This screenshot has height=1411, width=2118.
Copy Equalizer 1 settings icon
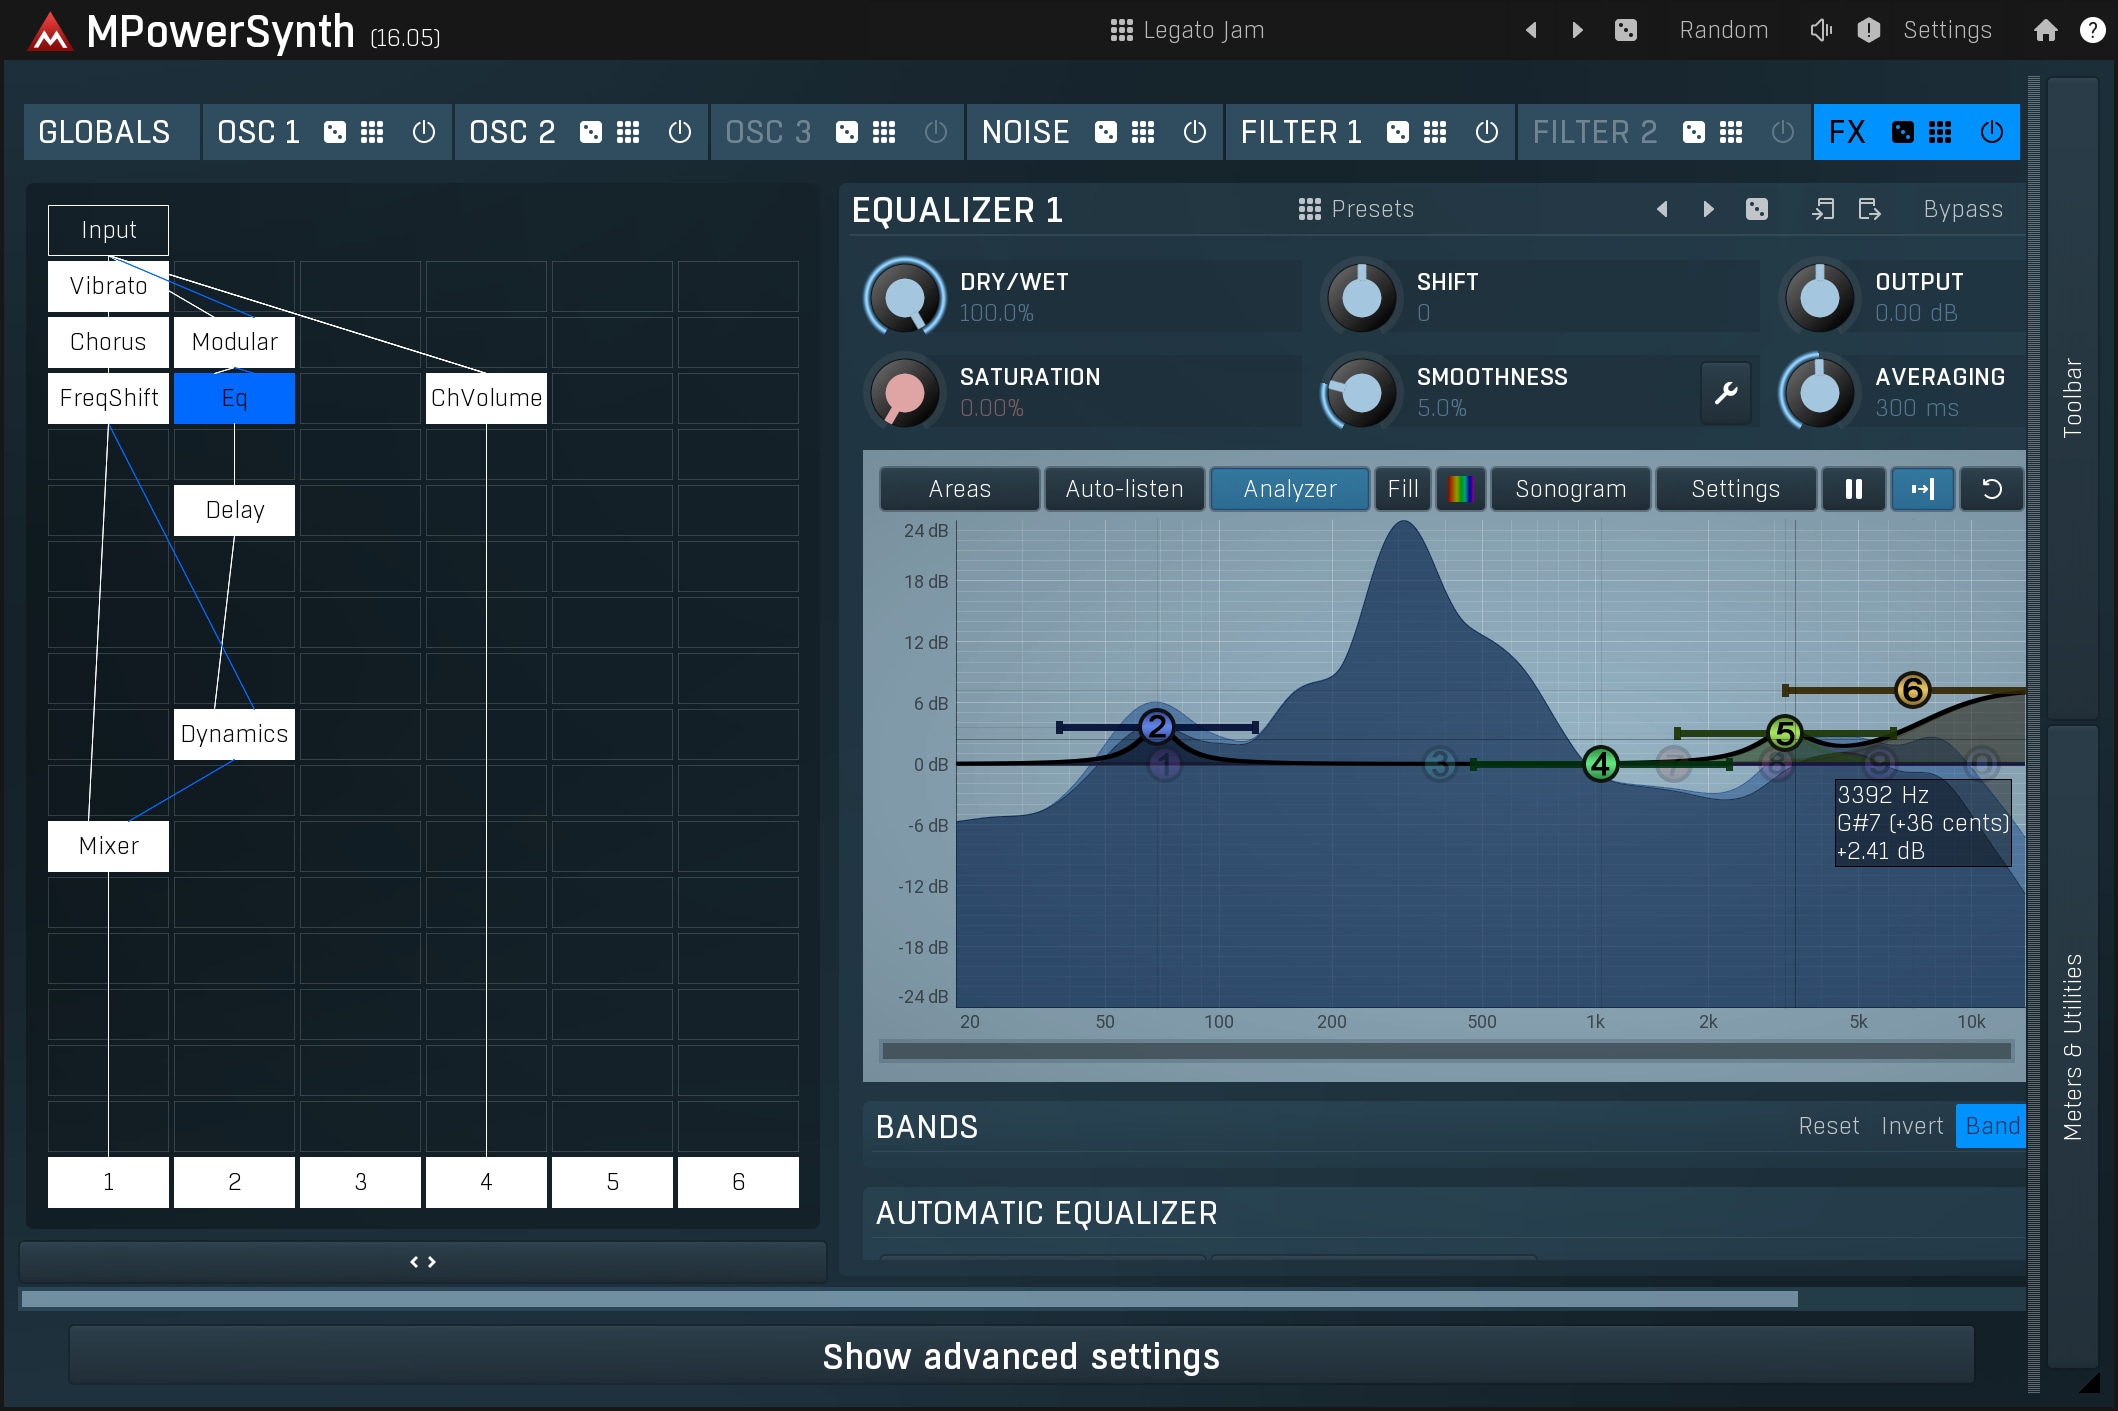point(1823,209)
